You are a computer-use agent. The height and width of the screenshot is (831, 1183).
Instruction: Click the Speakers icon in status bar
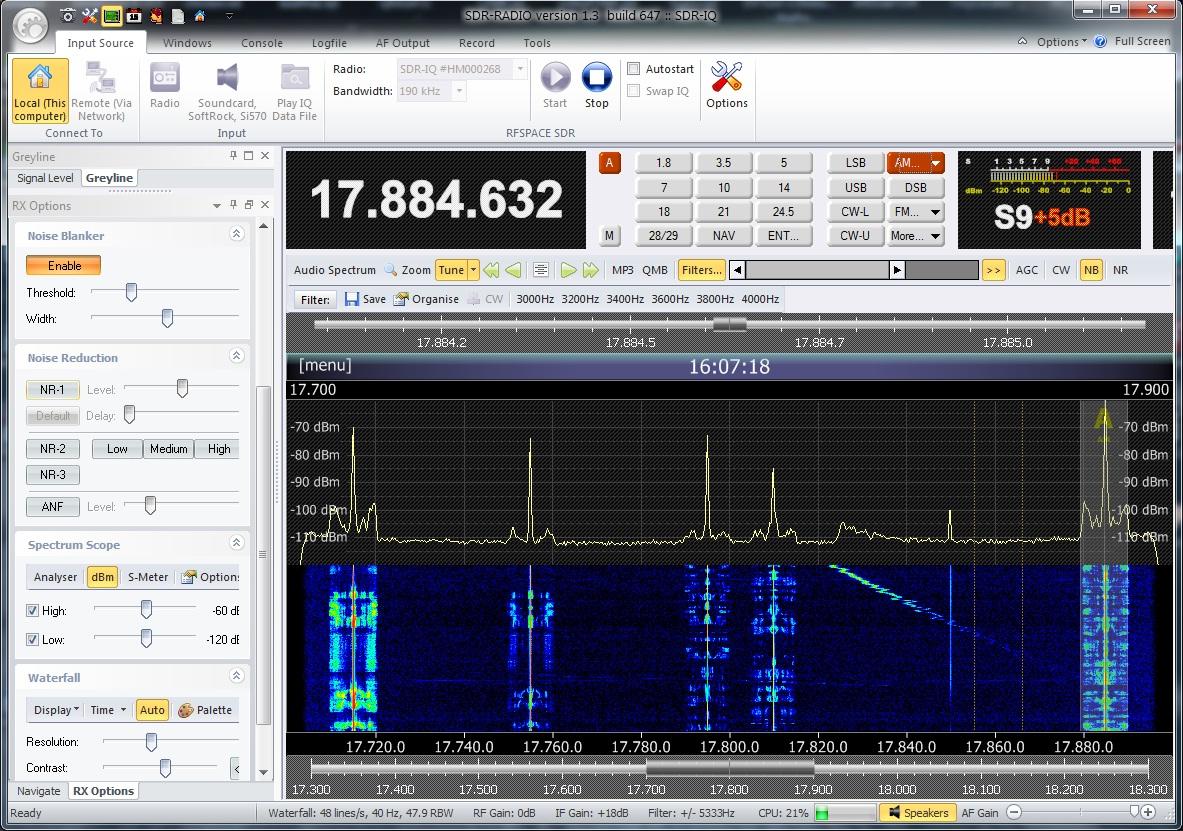coord(894,813)
